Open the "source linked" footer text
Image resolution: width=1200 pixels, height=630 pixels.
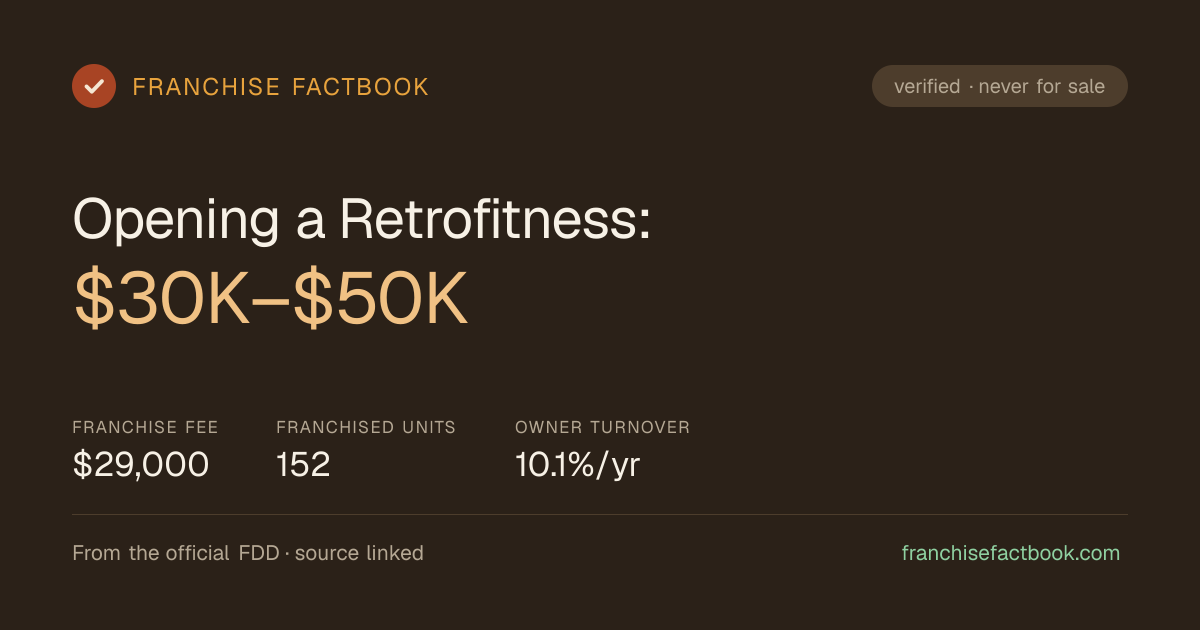[359, 553]
